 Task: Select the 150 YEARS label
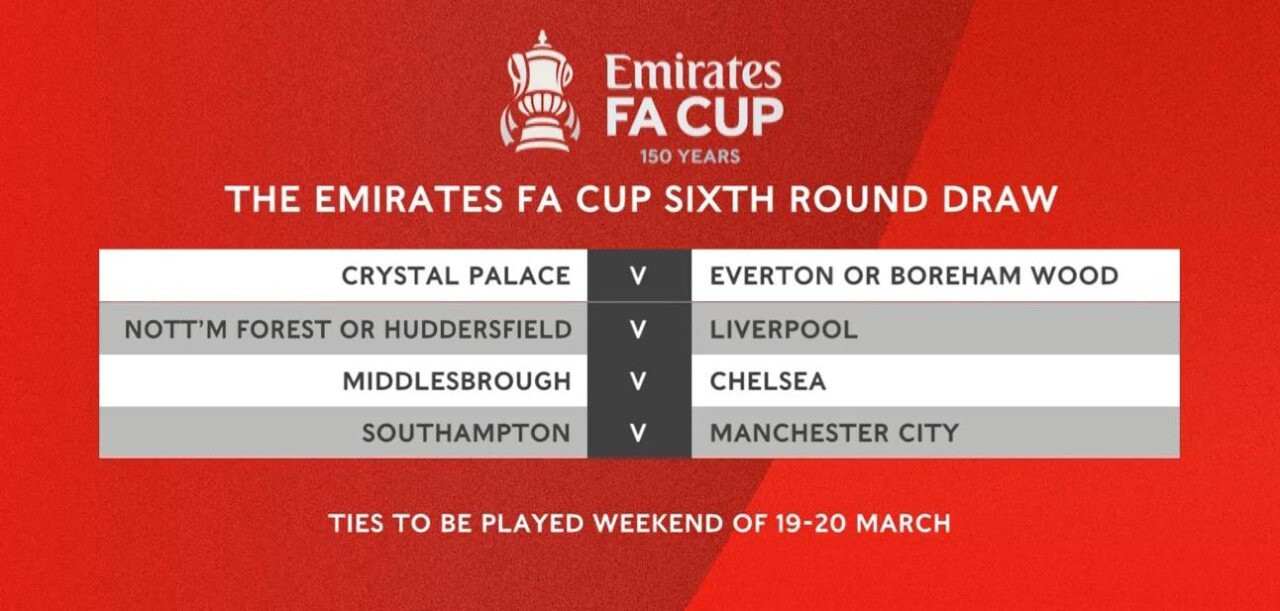click(690, 156)
